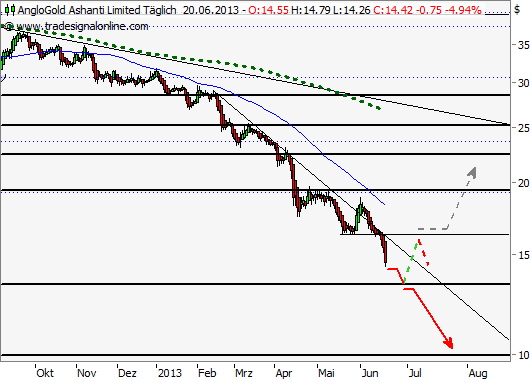Click the red downward forecast arrowhead
The width and height of the screenshot is (532, 380).
449,343
